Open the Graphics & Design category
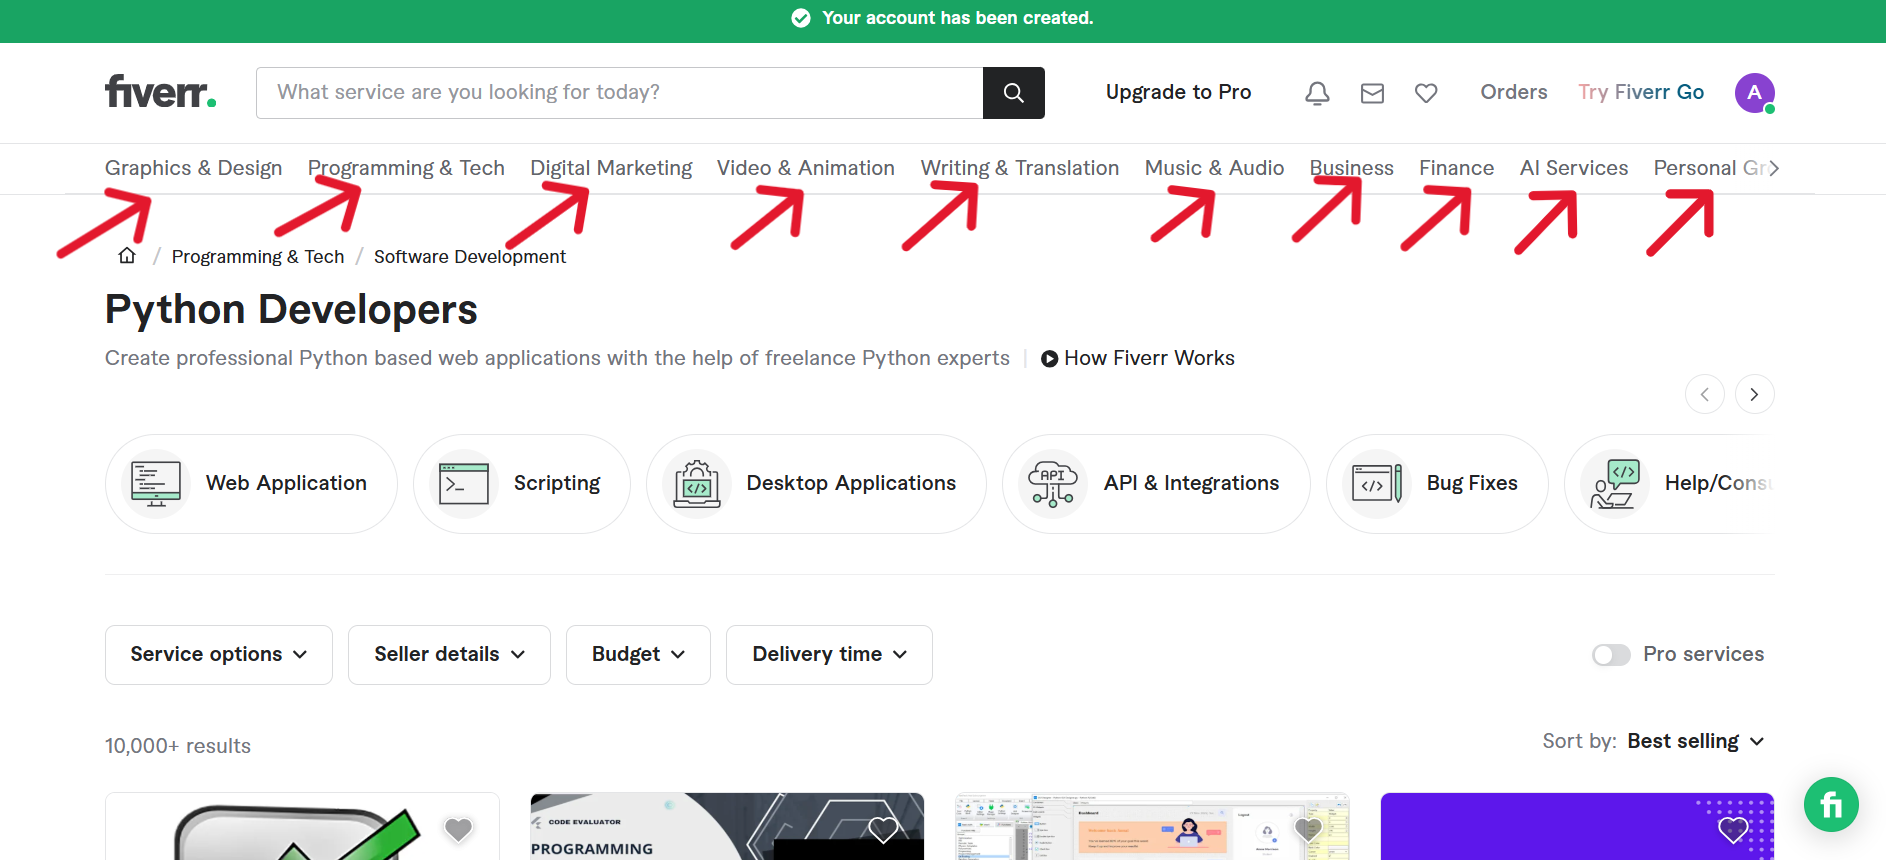Viewport: 1886px width, 860px height. point(194,168)
